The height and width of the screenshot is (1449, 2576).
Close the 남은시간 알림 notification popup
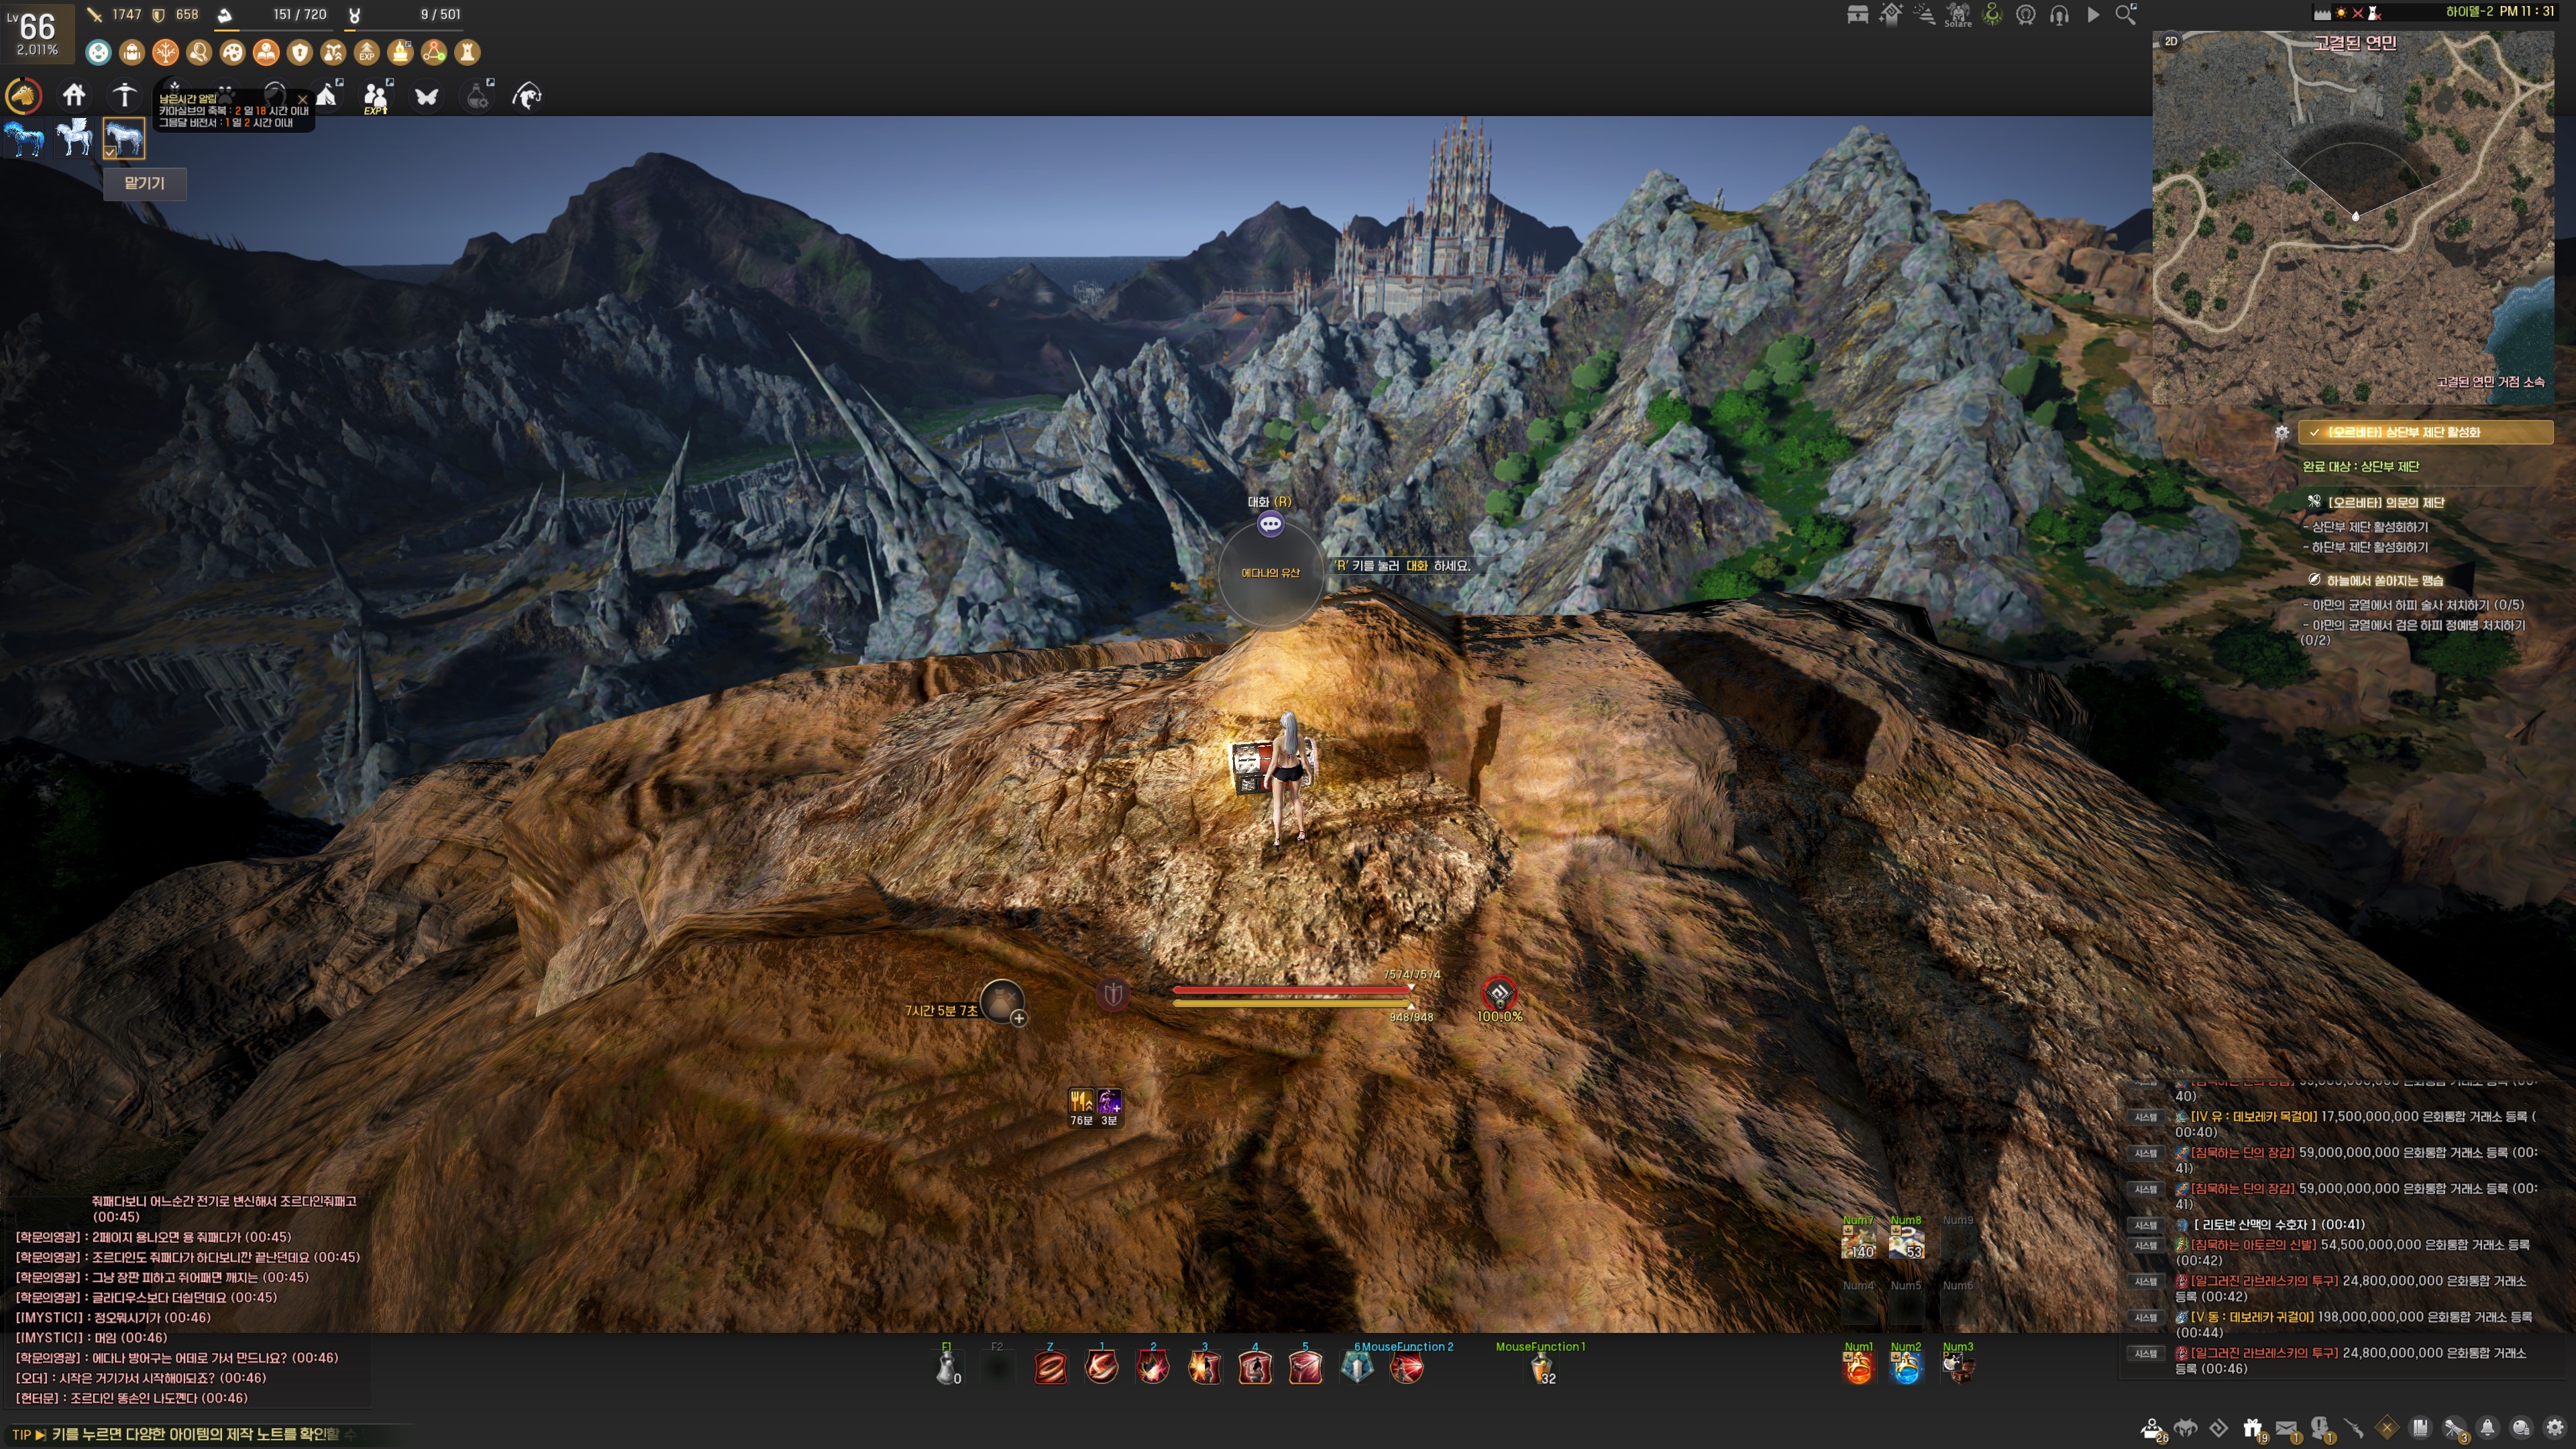coord(302,99)
